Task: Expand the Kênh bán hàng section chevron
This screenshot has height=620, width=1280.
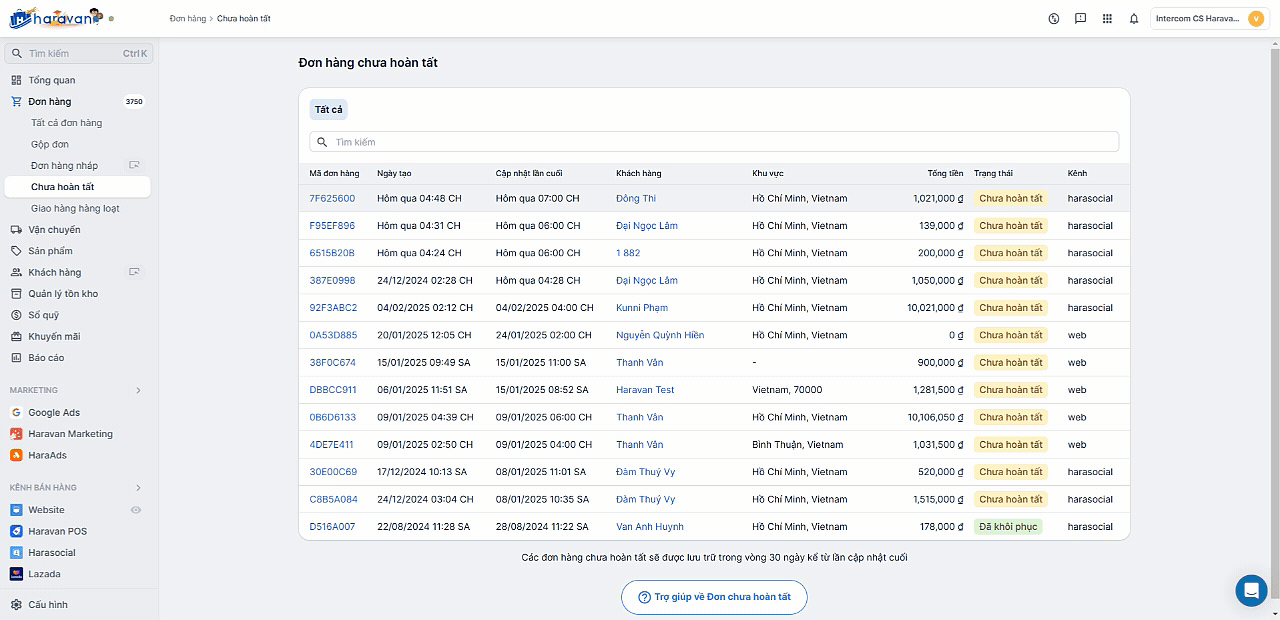Action: [x=138, y=488]
